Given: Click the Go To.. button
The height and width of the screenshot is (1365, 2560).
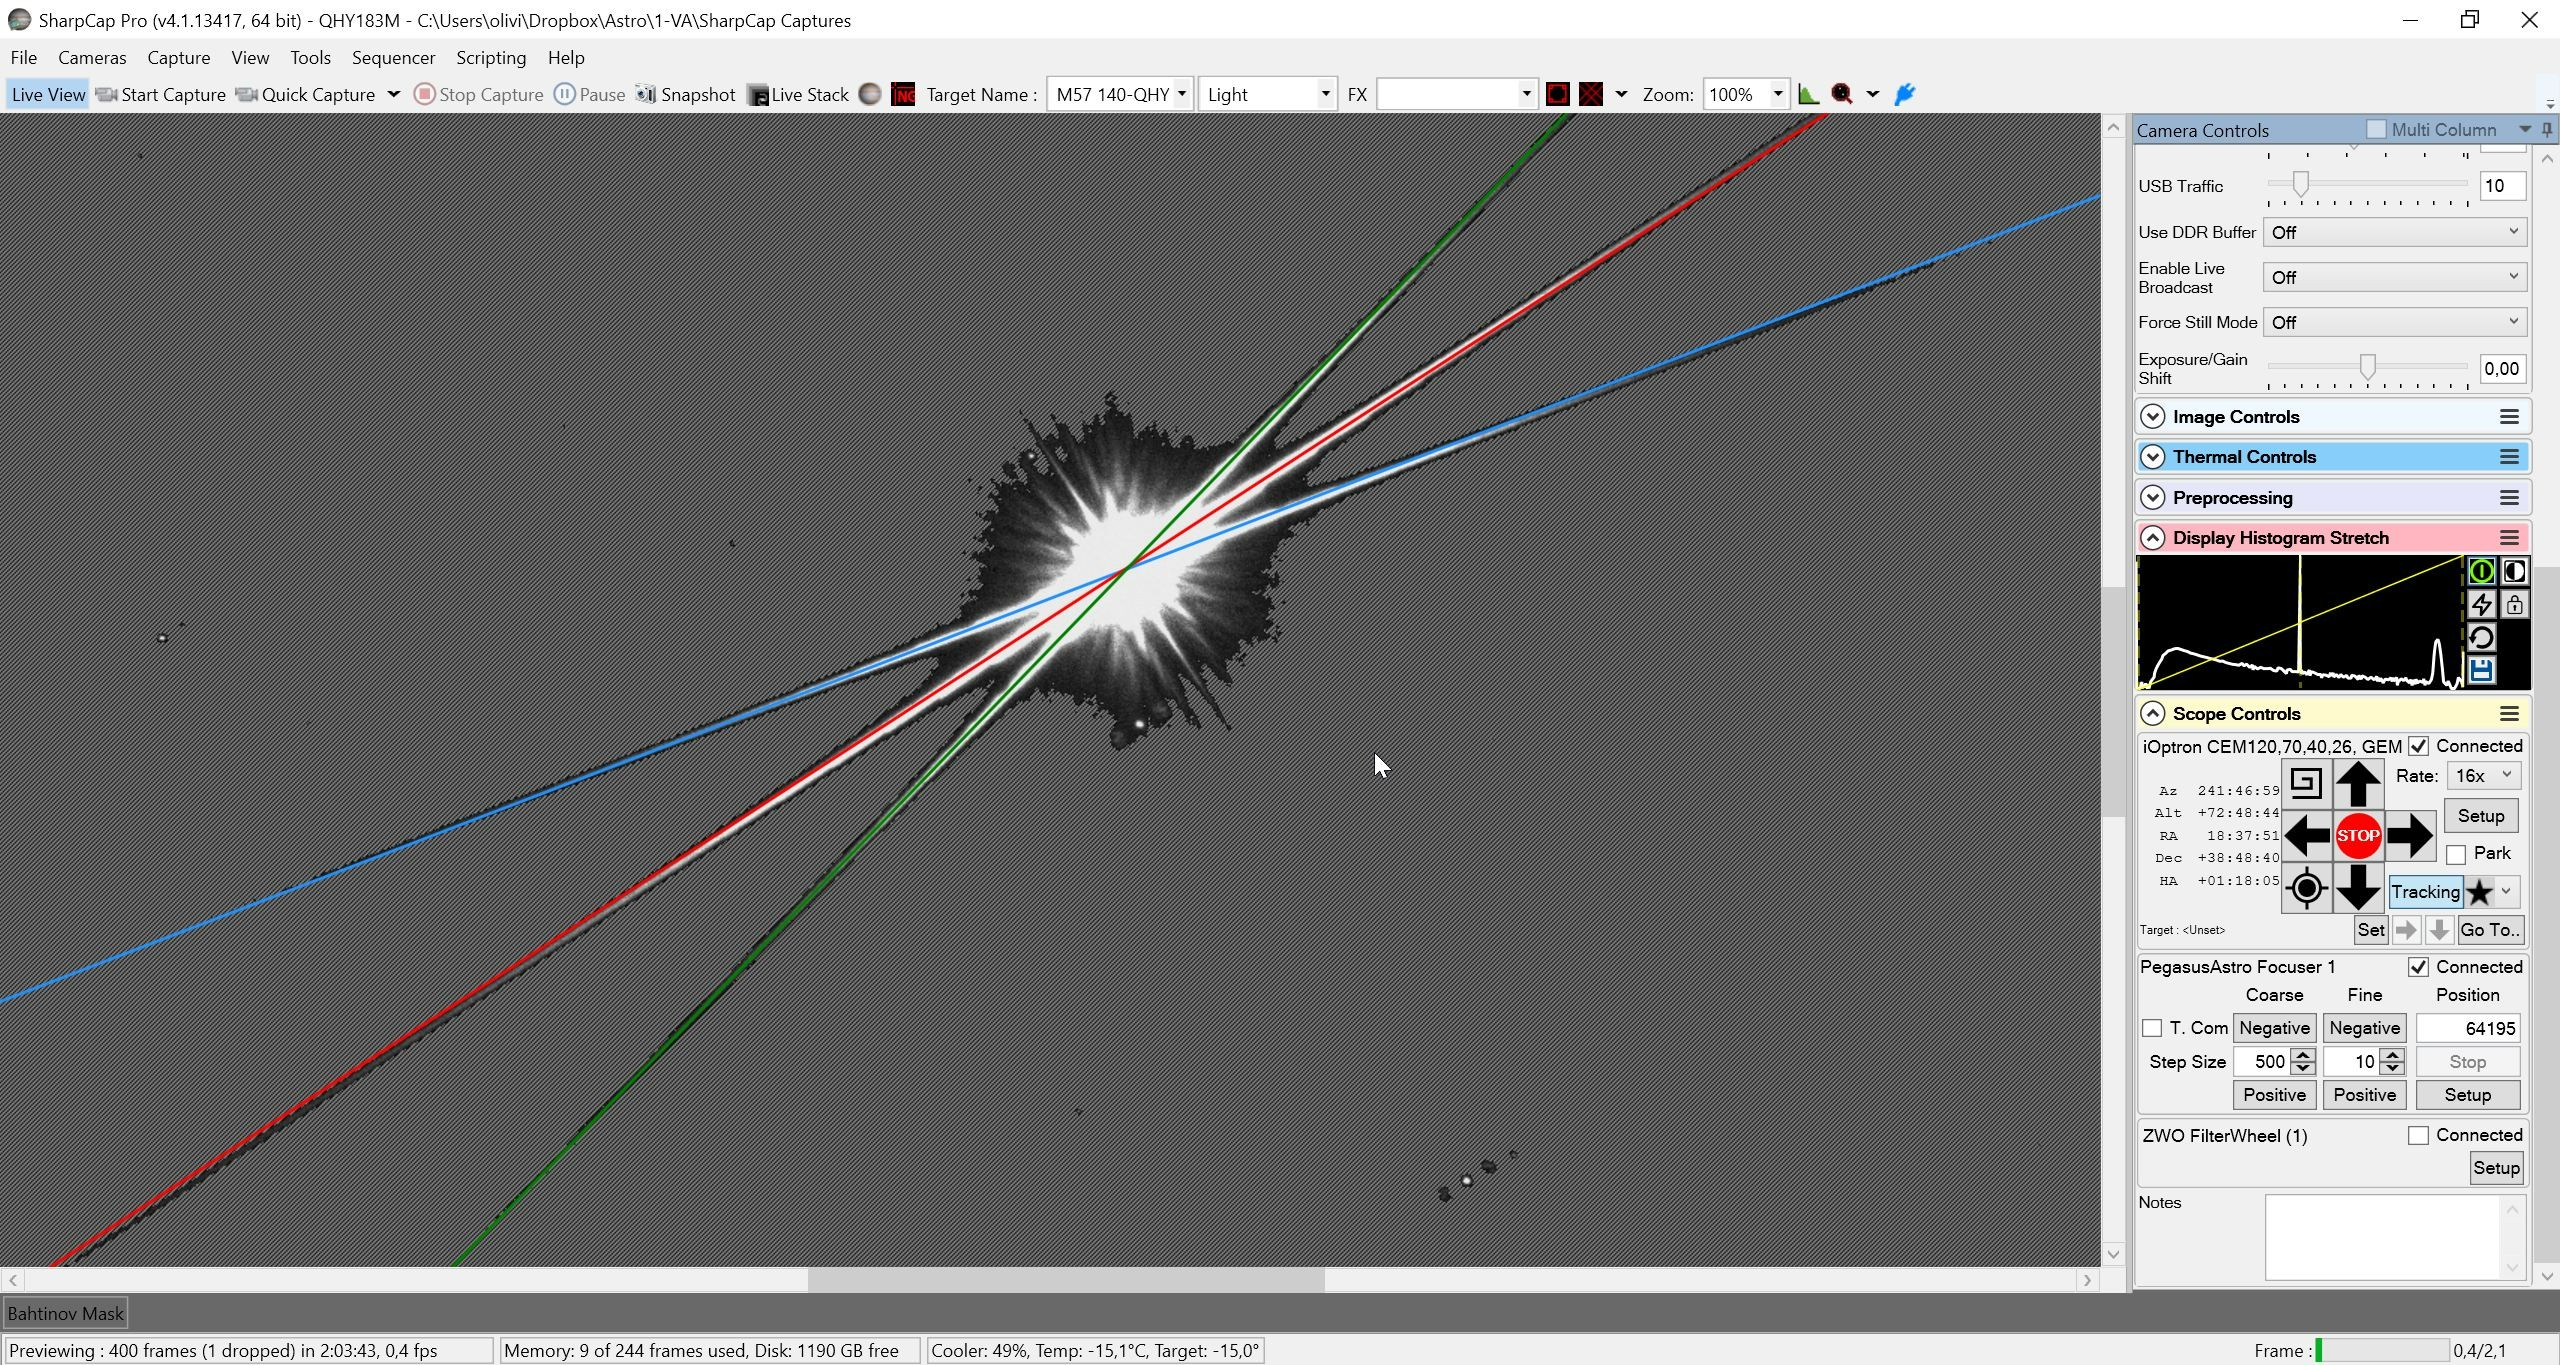Looking at the screenshot, I should (2489, 930).
